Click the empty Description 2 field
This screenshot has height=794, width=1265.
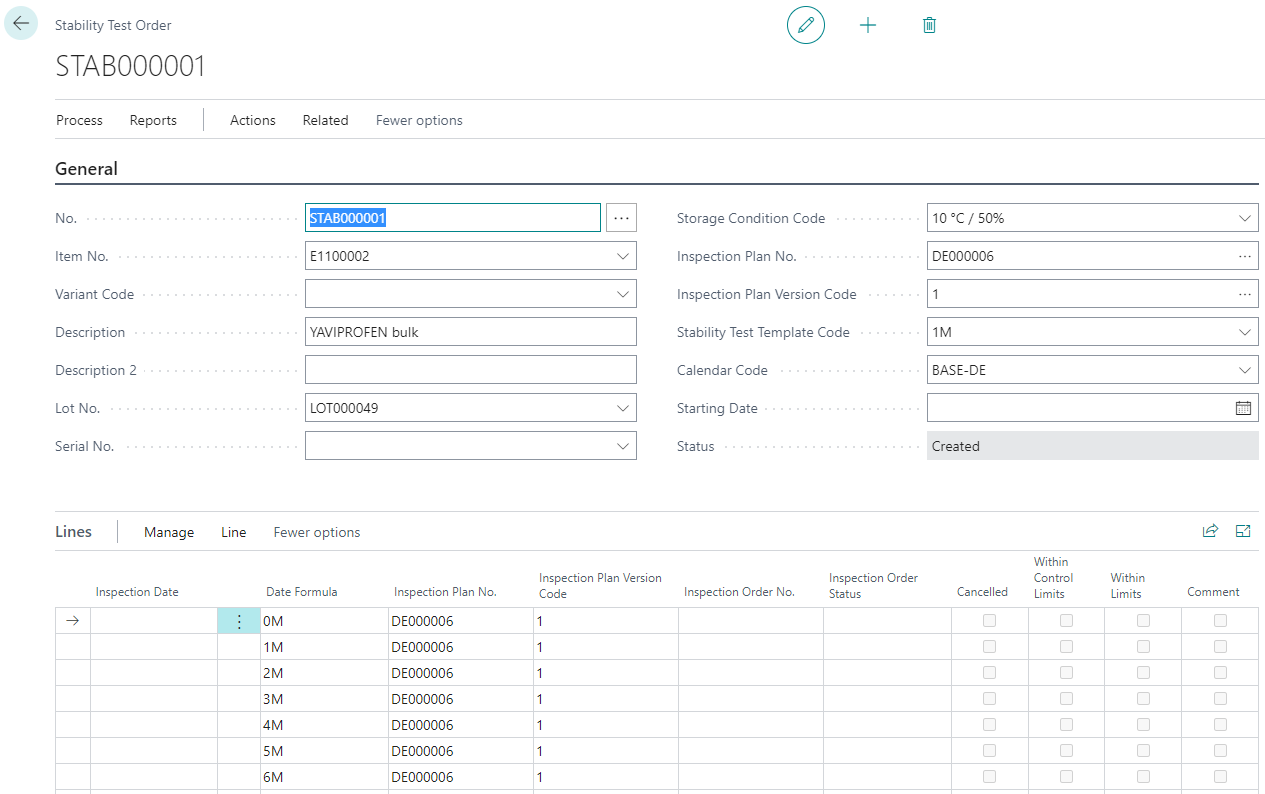click(471, 370)
